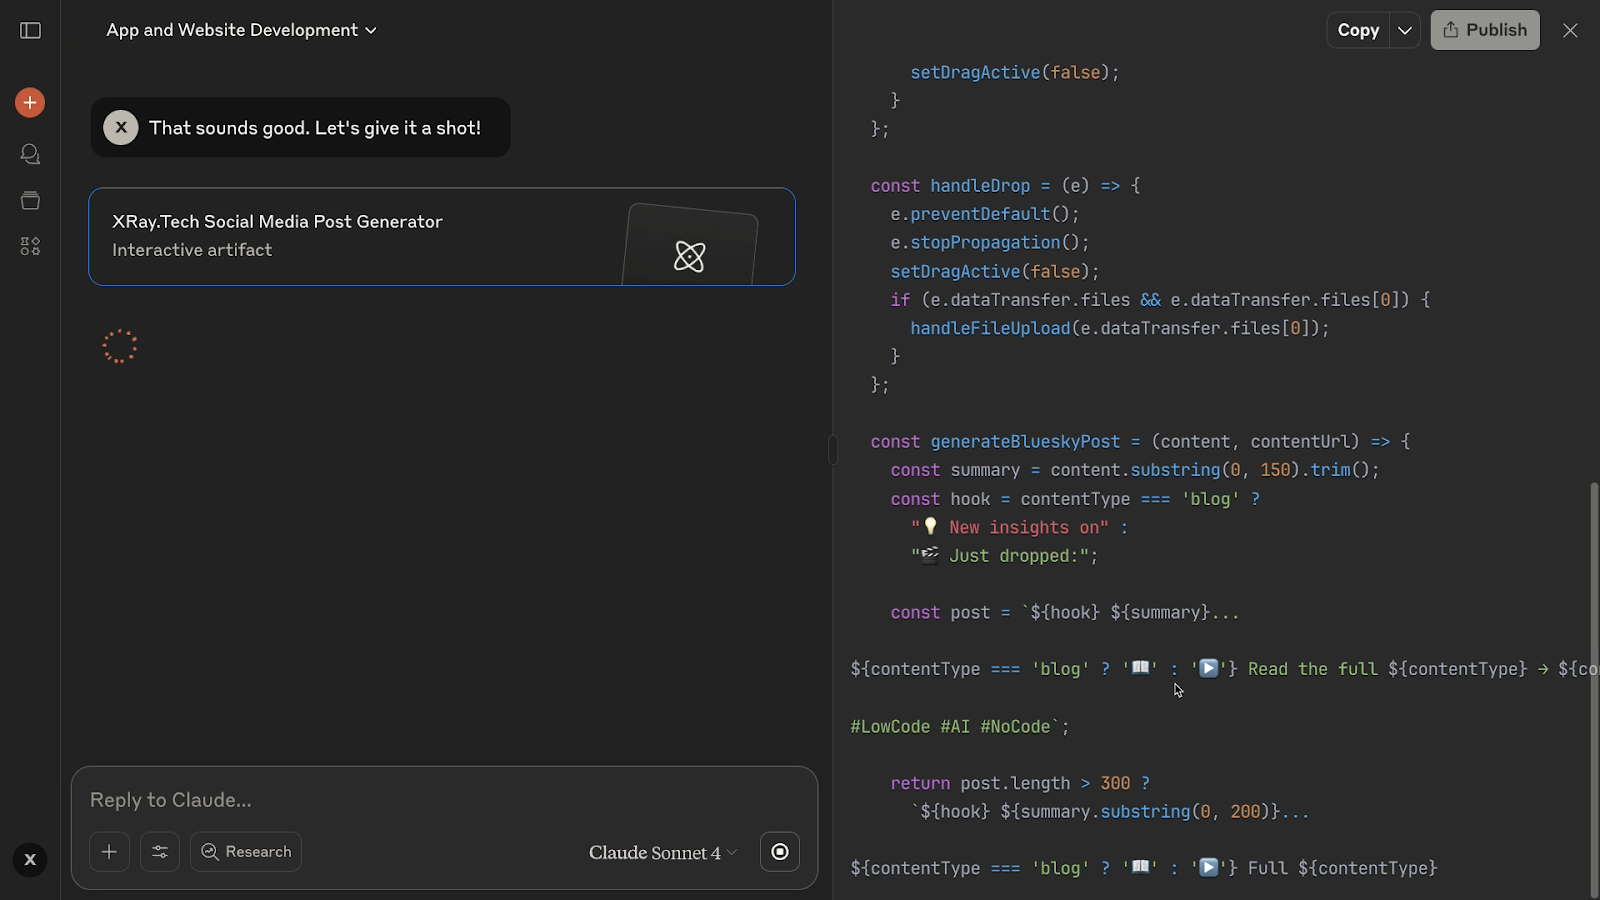Click the code line "const generateBlueskyPost"
This screenshot has height=900, width=1600.
point(1140,441)
